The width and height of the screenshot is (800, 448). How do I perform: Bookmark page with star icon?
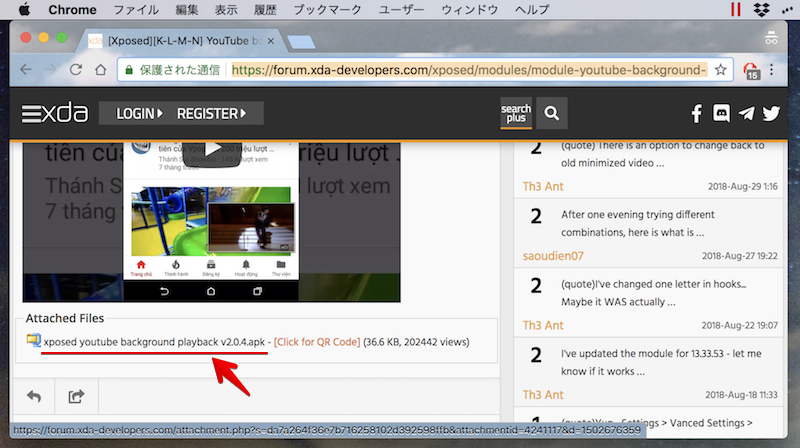(722, 71)
